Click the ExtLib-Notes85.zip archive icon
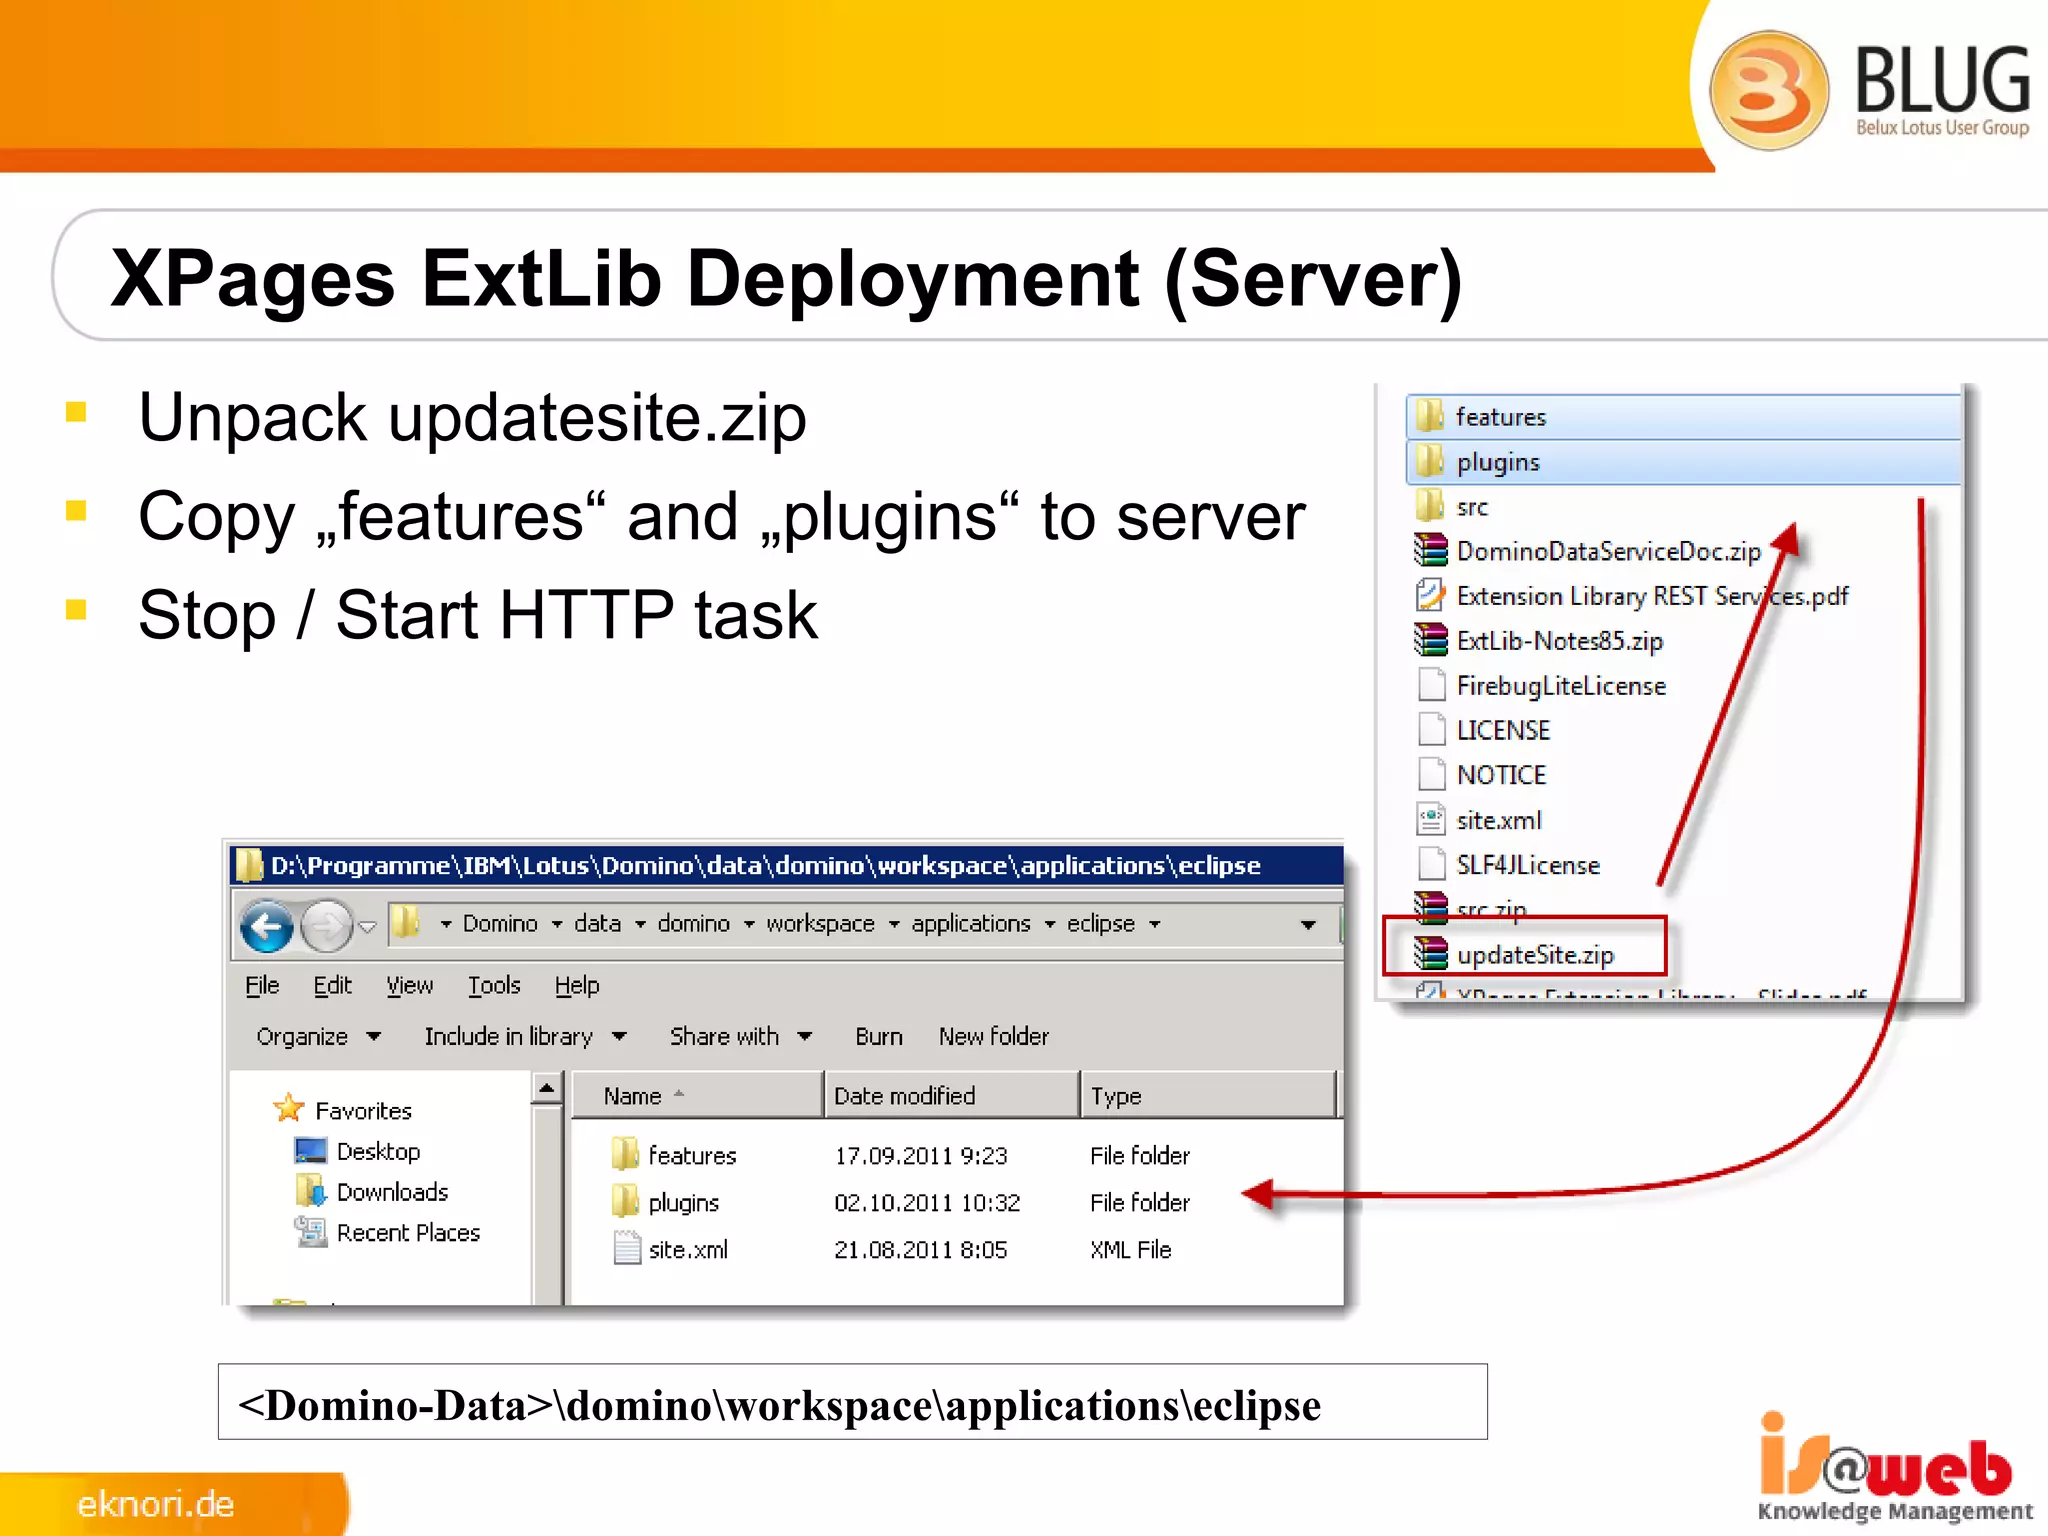This screenshot has width=2048, height=1536. (x=1431, y=639)
